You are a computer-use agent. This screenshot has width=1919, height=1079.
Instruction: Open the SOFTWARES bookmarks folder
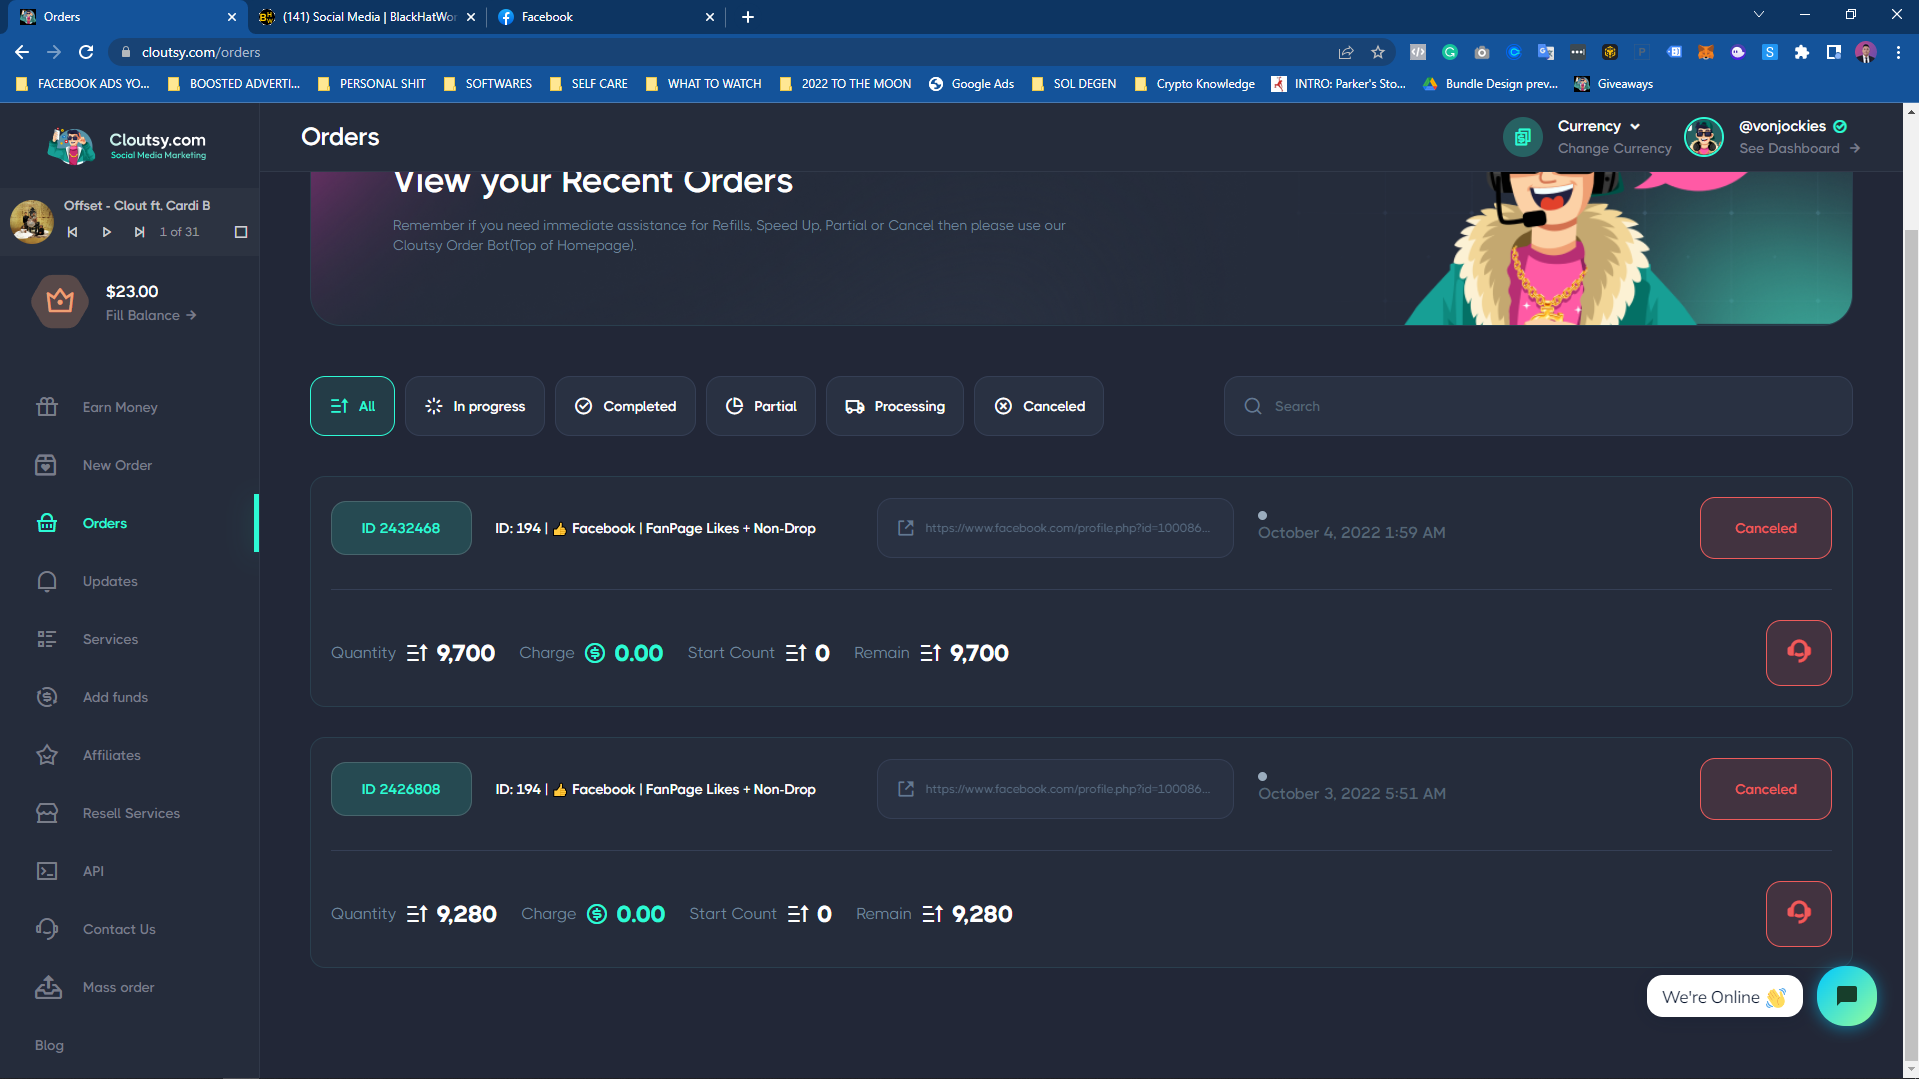click(x=488, y=84)
